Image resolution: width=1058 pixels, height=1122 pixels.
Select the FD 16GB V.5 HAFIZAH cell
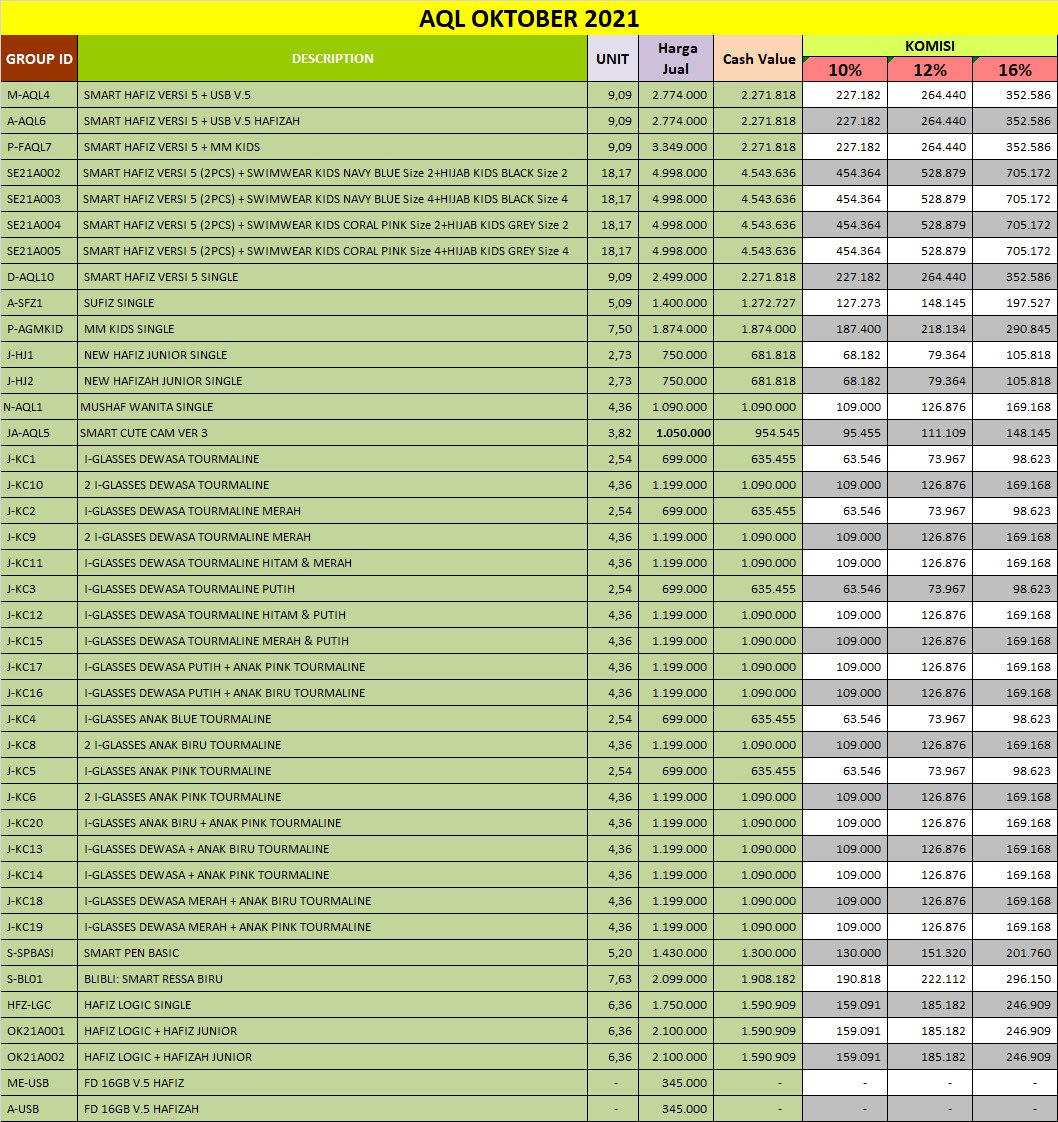[332, 1109]
